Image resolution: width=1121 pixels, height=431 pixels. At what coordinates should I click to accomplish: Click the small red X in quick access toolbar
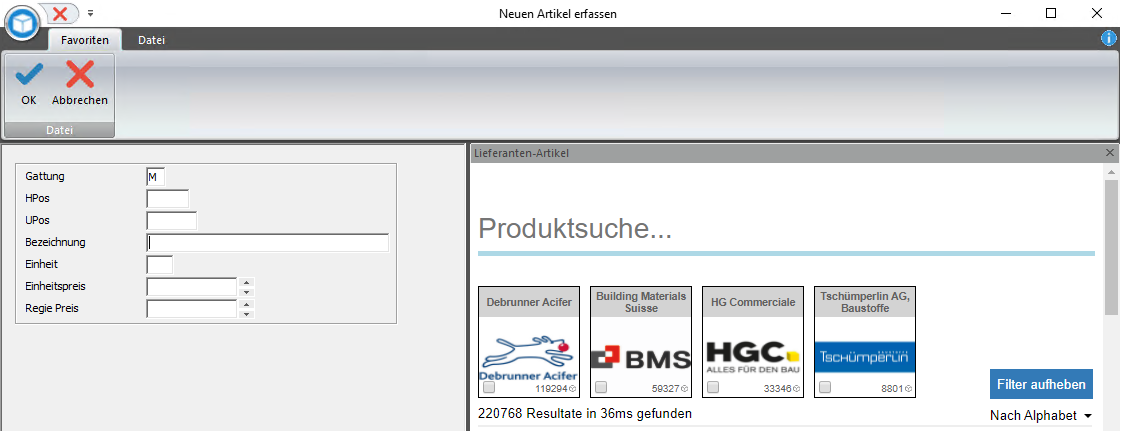61,13
